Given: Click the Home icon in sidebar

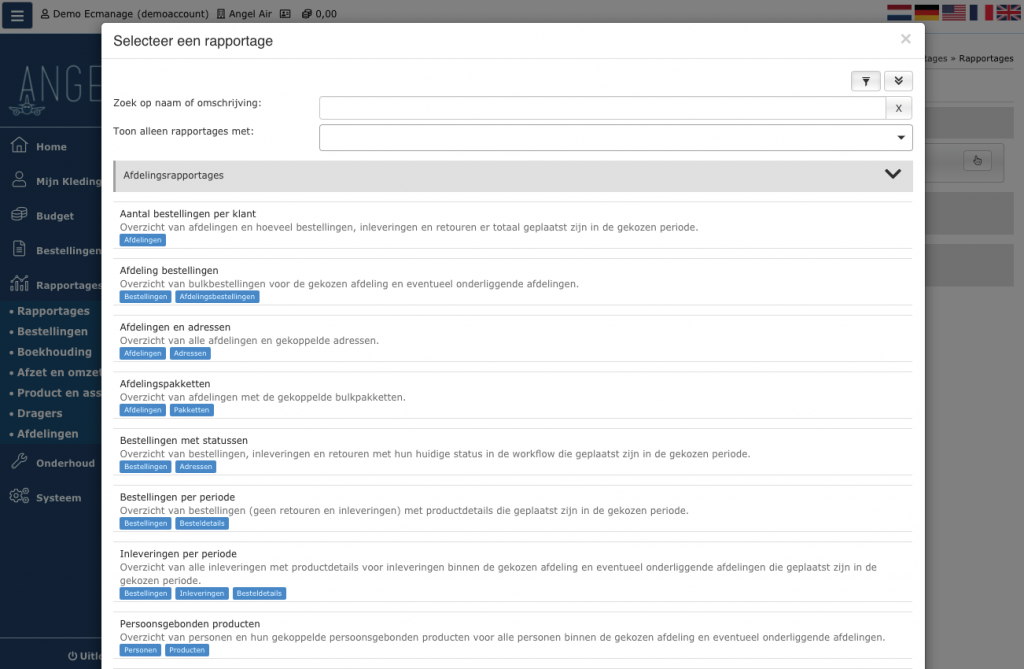Looking at the screenshot, I should point(18,146).
